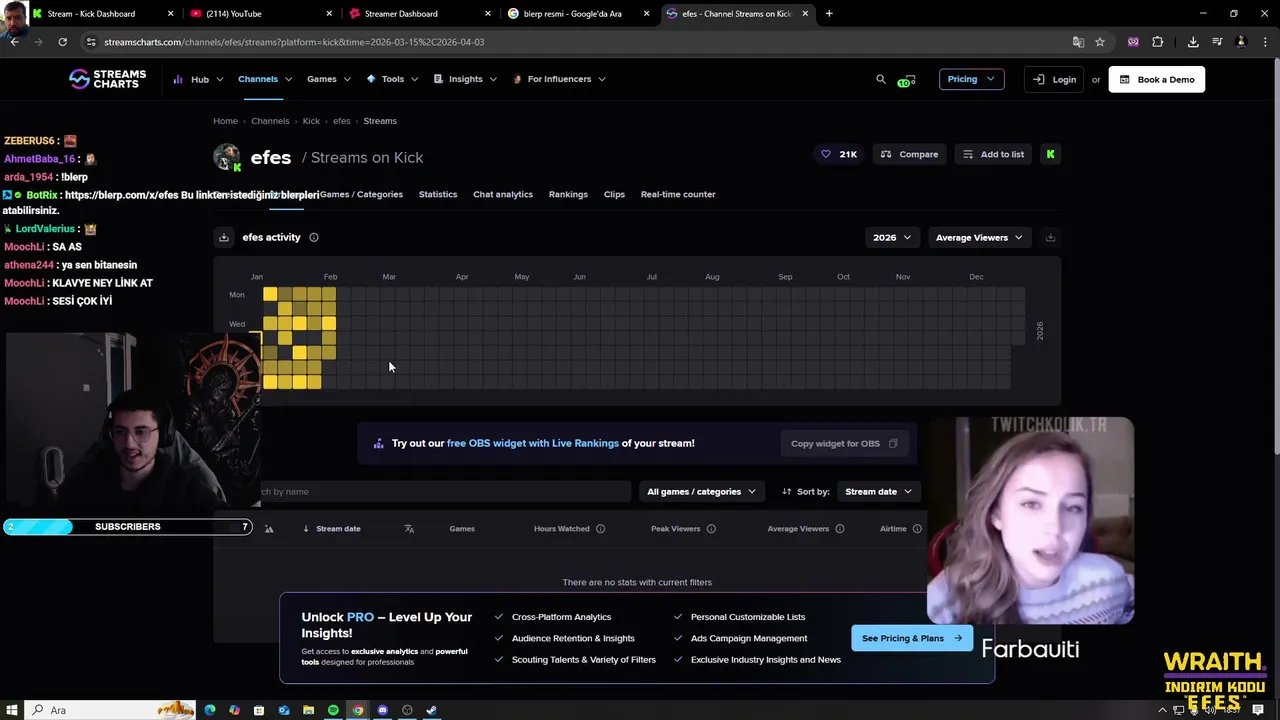Viewport: 1280px width, 720px height.
Task: Click See Pricing & Plans button
Action: coord(912,638)
